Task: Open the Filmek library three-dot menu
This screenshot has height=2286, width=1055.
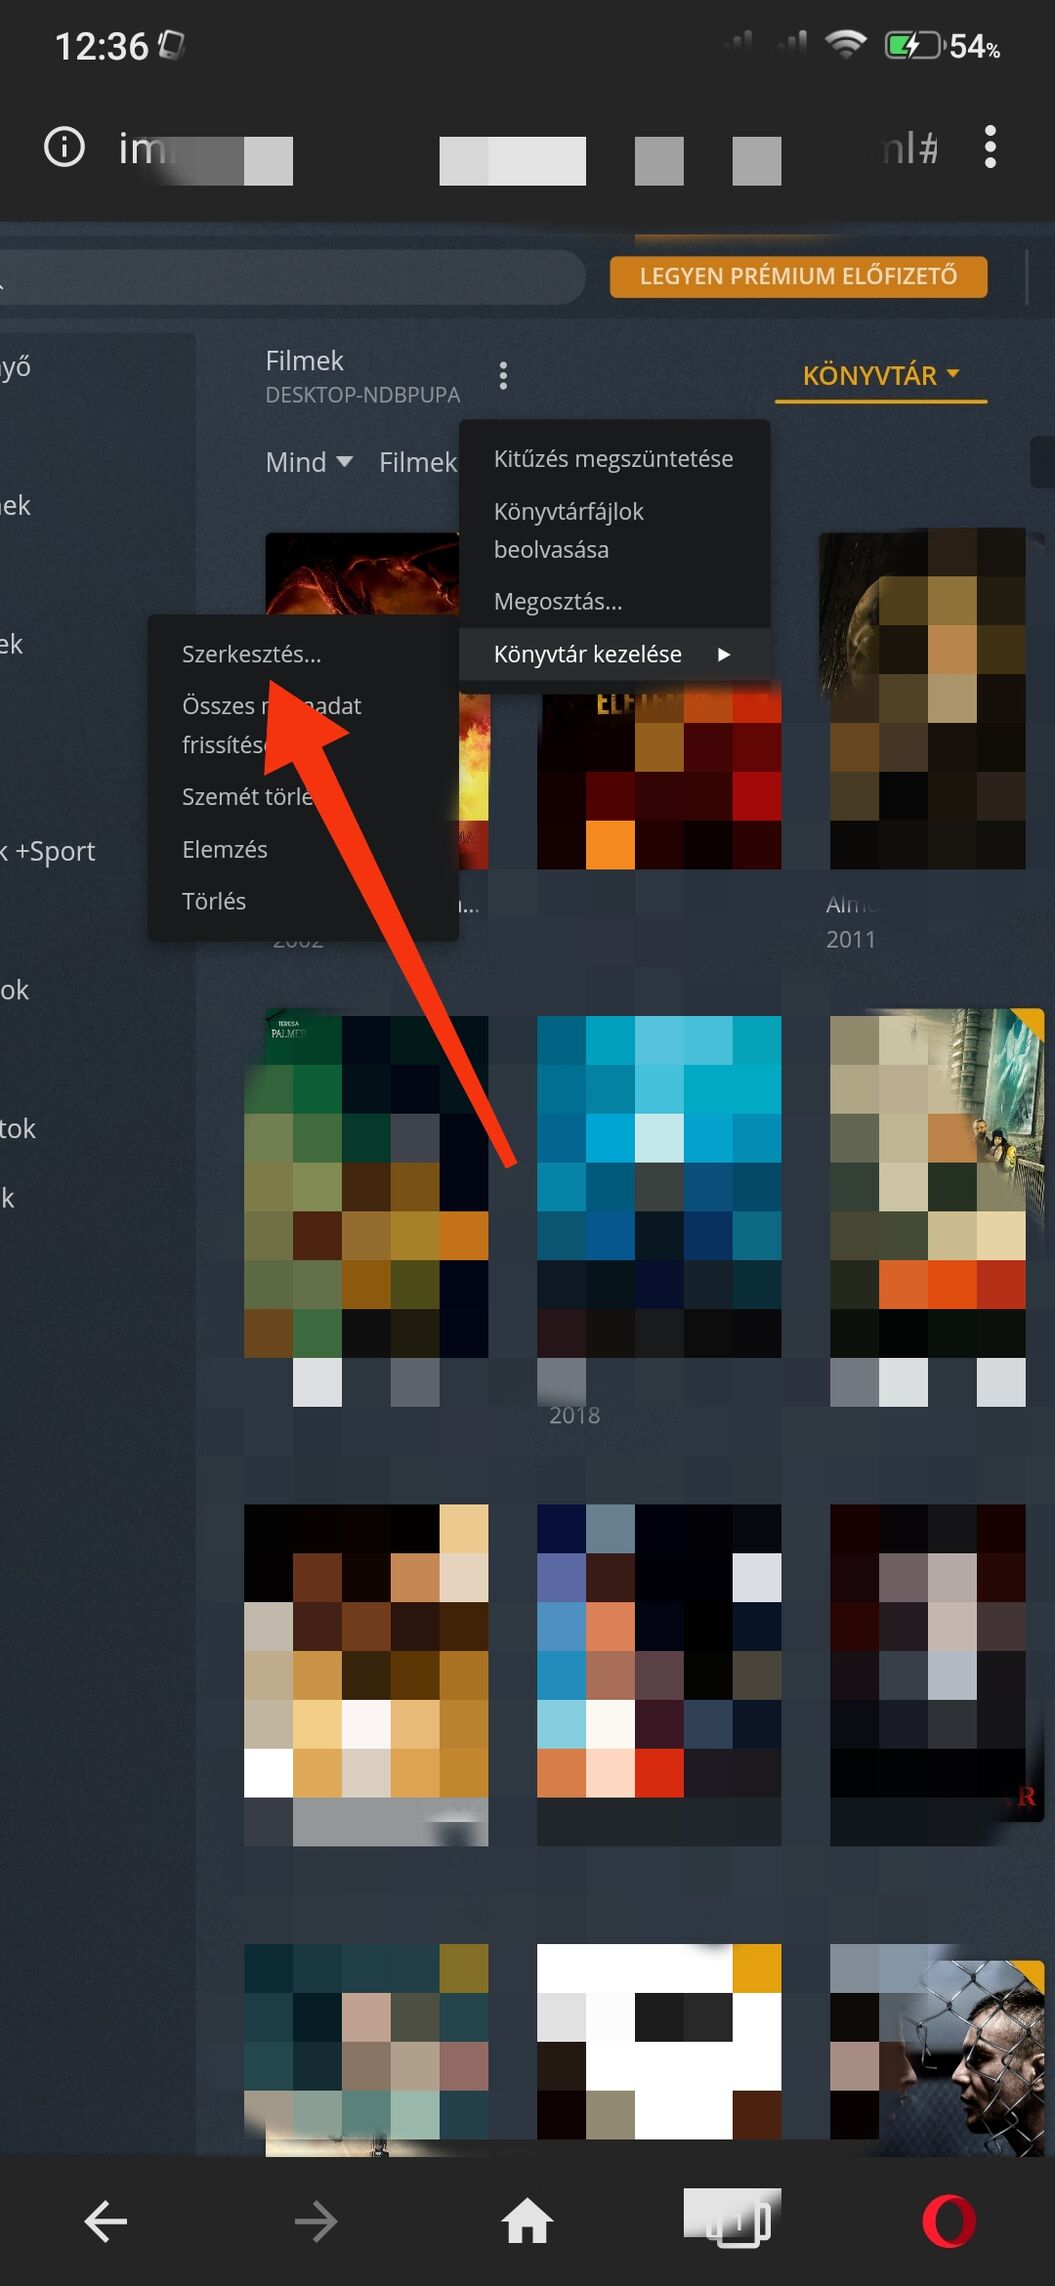Action: pos(503,376)
